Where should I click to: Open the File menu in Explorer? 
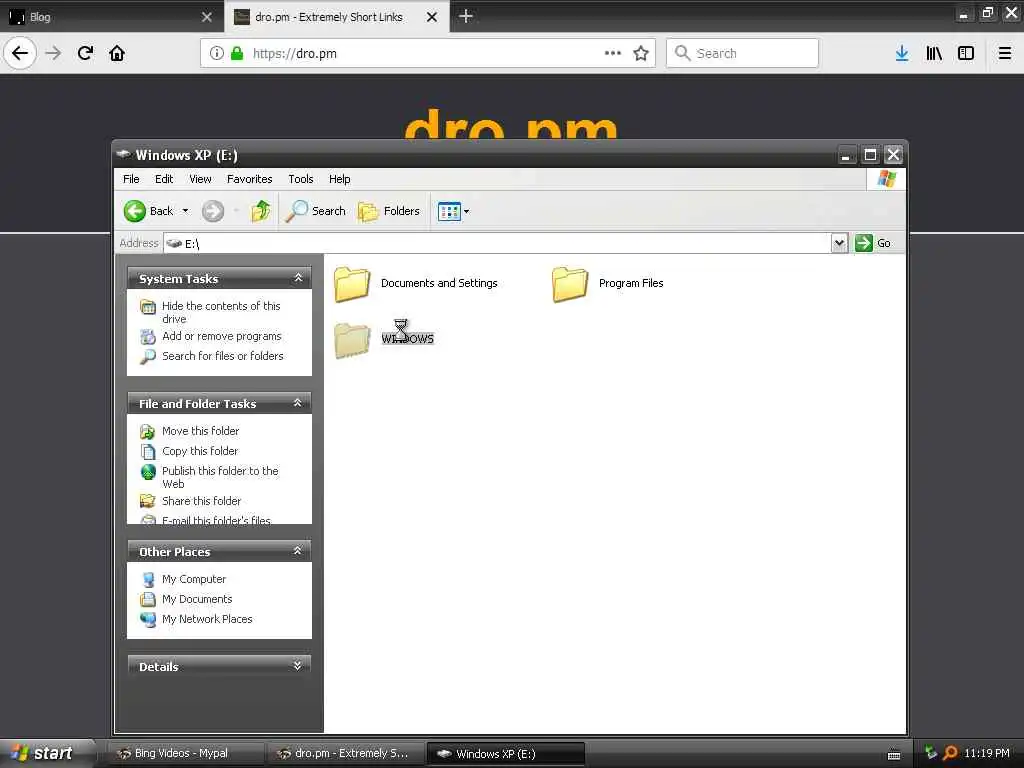[x=131, y=179]
